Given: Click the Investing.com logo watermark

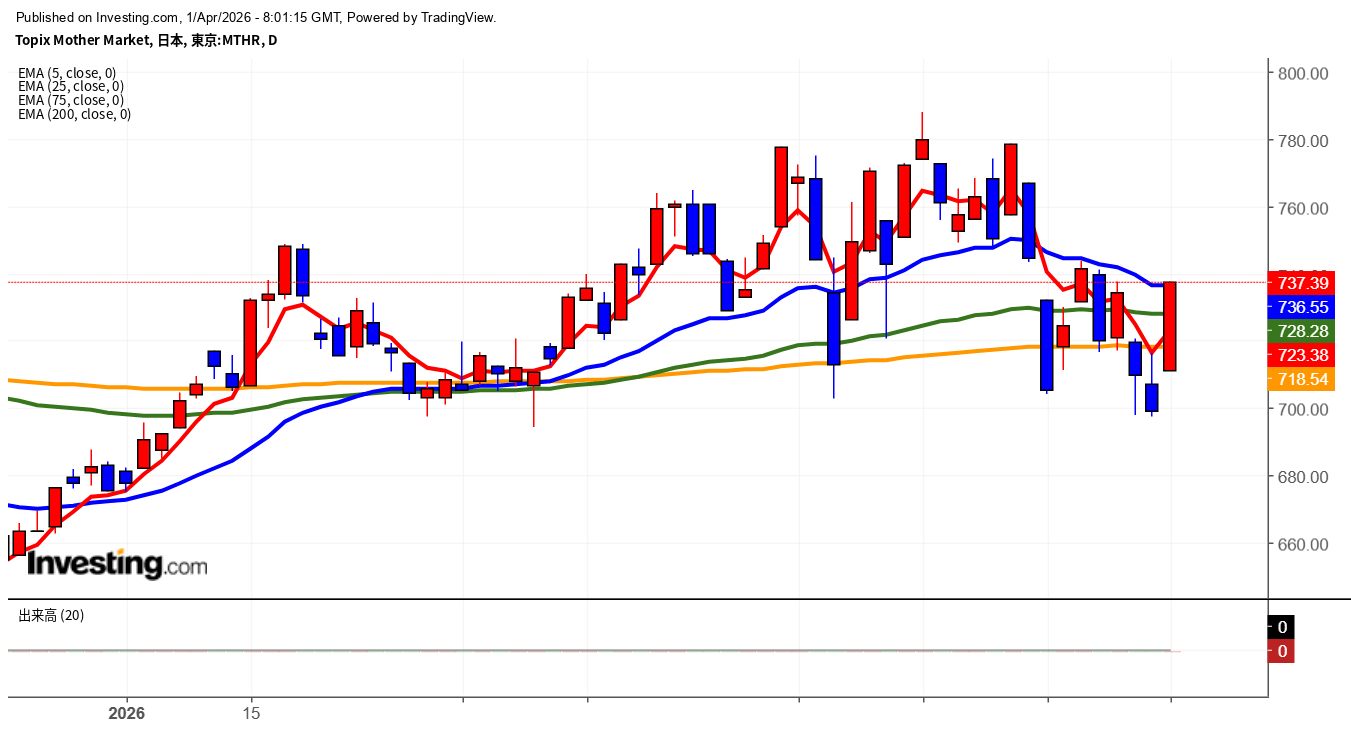Looking at the screenshot, I should click(117, 565).
